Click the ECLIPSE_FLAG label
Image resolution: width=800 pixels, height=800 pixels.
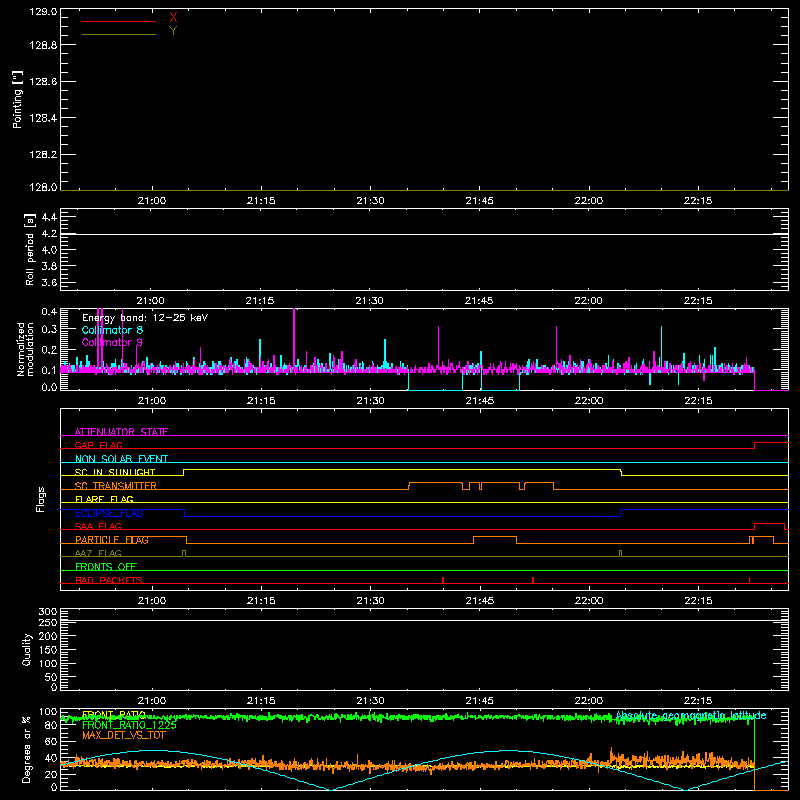tap(109, 513)
